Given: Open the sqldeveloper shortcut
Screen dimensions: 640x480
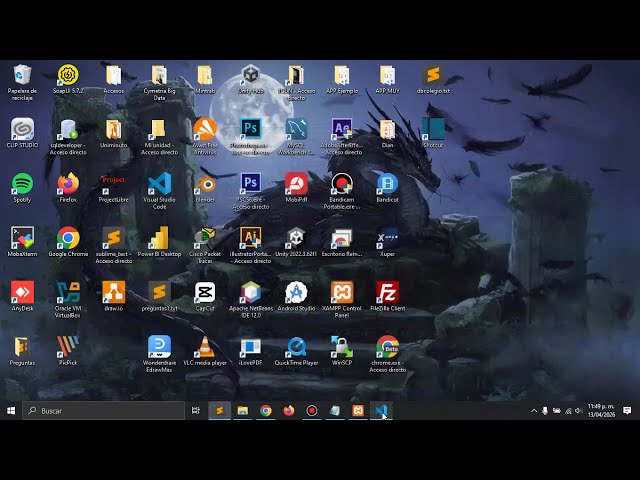Looking at the screenshot, I should click(x=68, y=136).
